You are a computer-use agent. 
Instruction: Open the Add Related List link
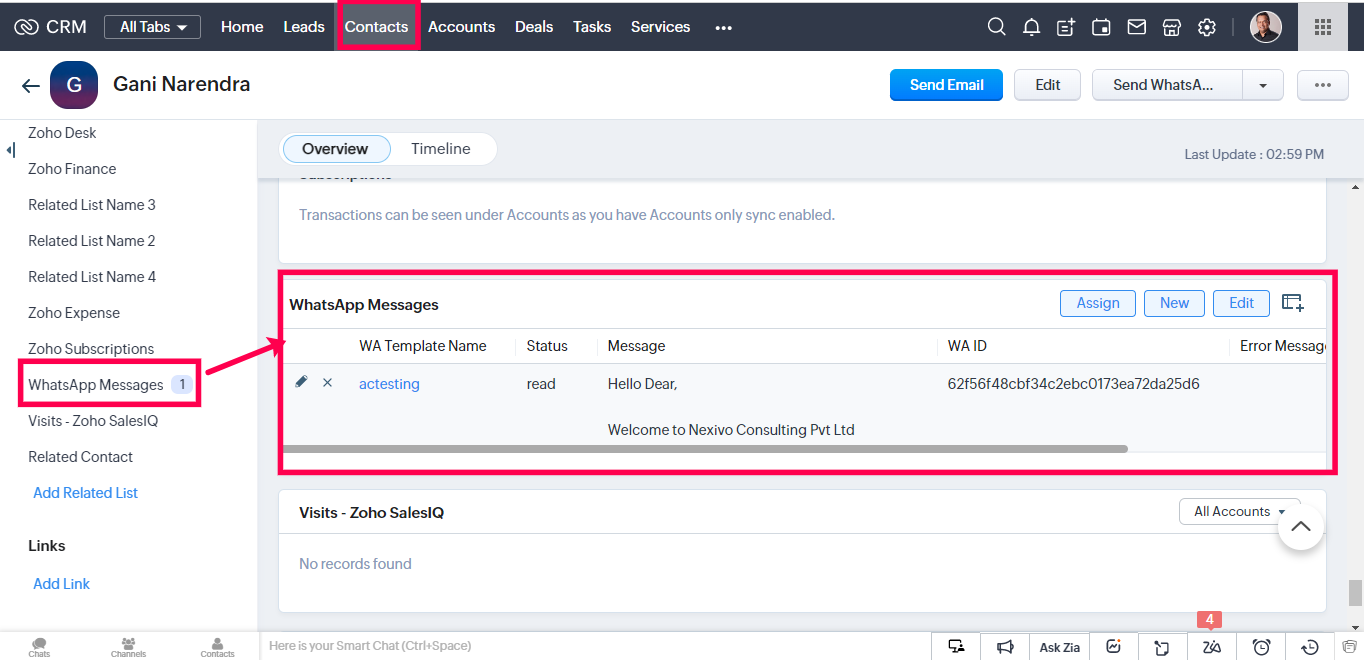click(85, 493)
